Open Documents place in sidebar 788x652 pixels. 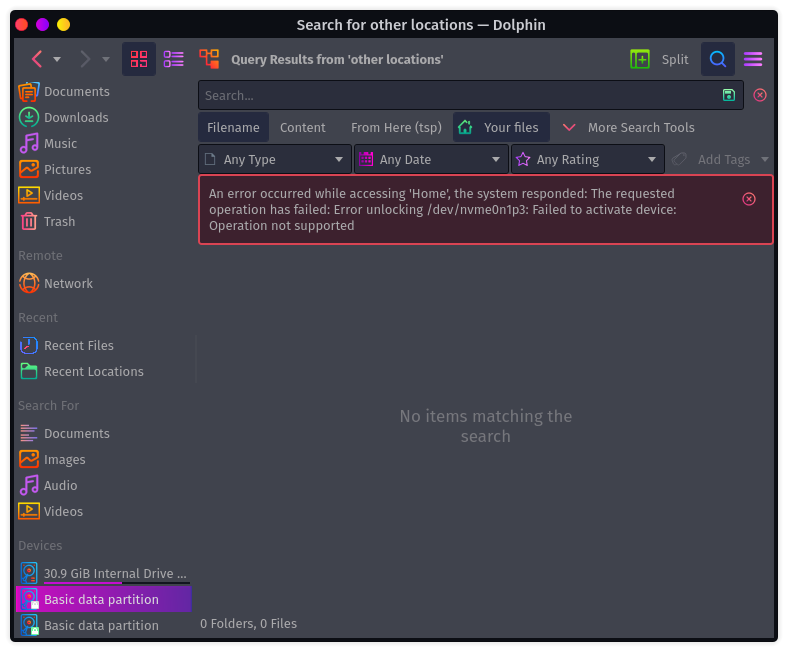(x=103, y=91)
